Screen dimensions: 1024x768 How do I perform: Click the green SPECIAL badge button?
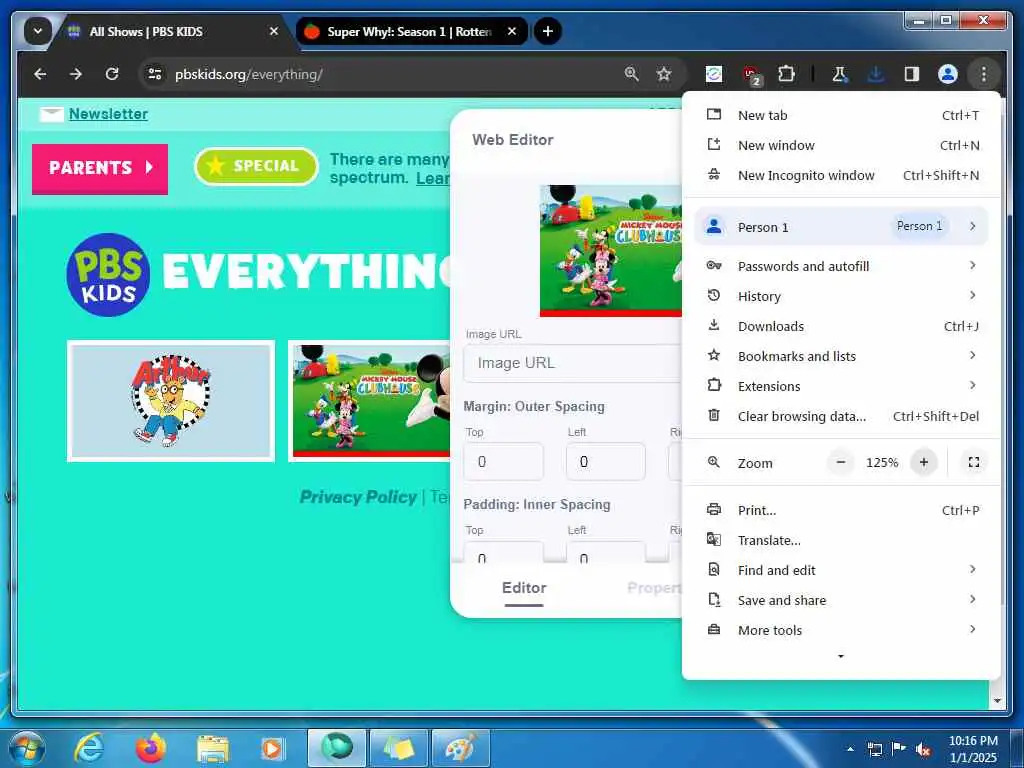(256, 166)
